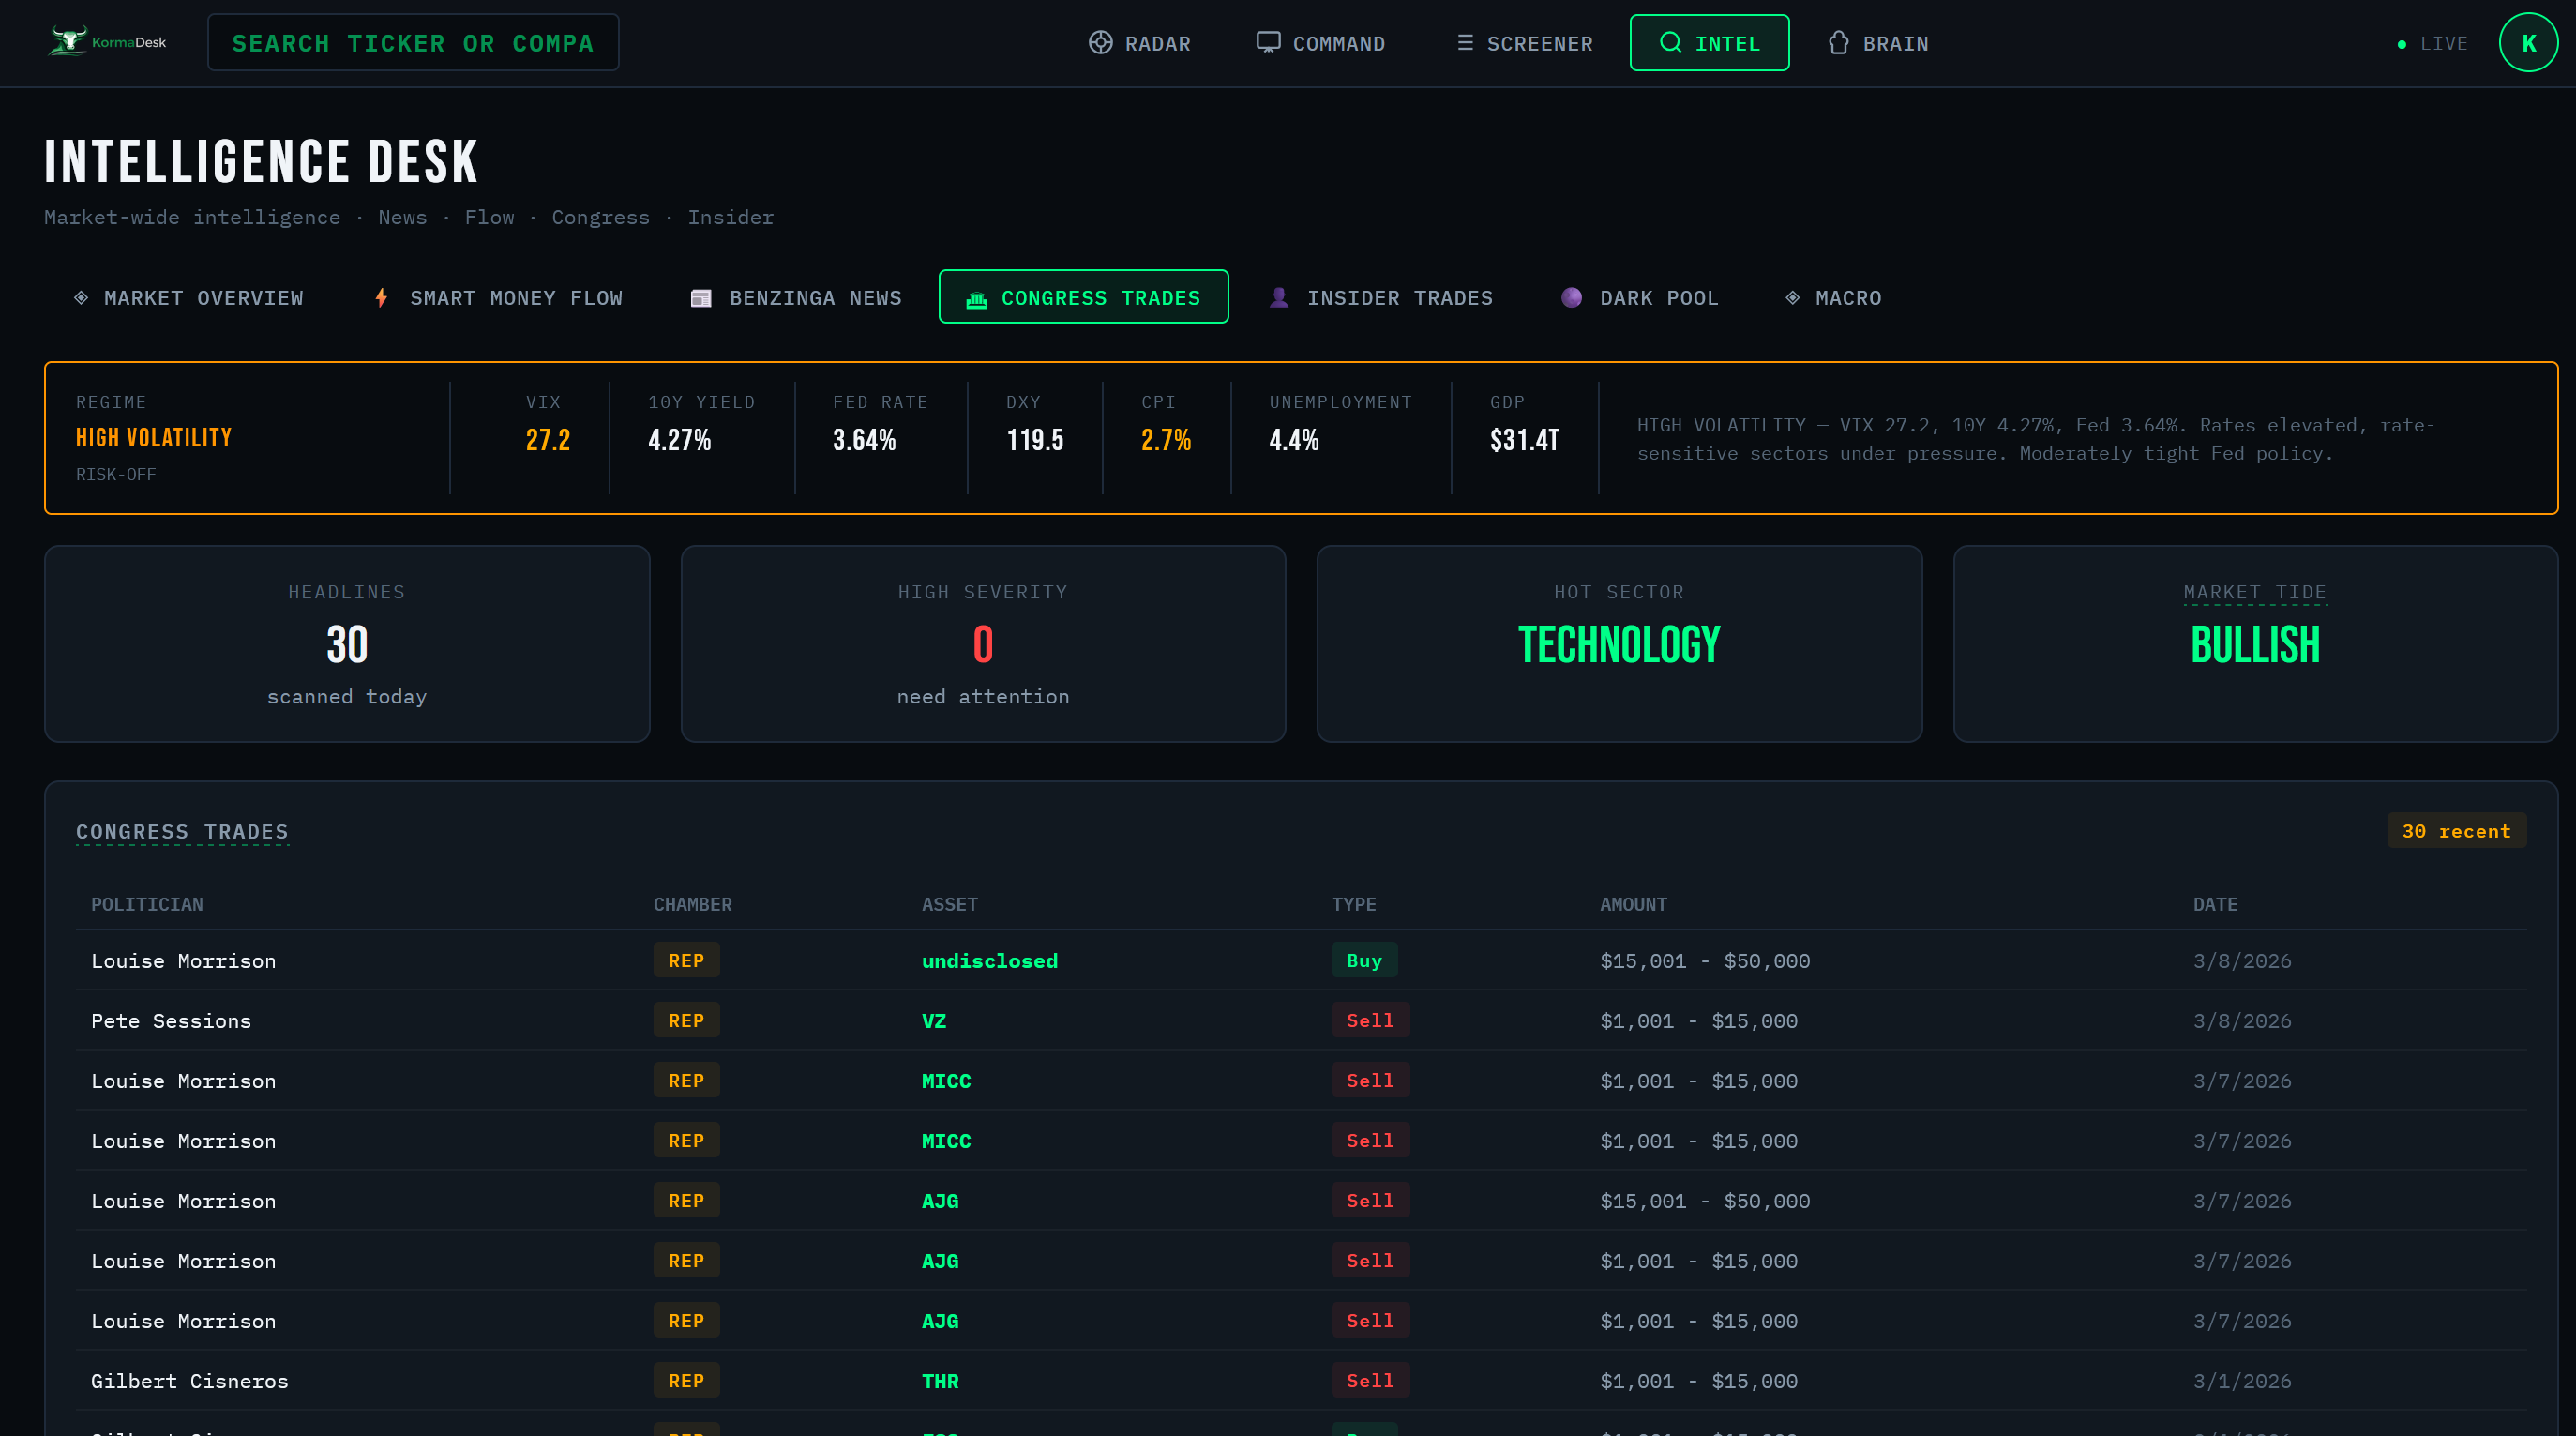Click the Politician column header
The image size is (2576, 1436).
(147, 904)
